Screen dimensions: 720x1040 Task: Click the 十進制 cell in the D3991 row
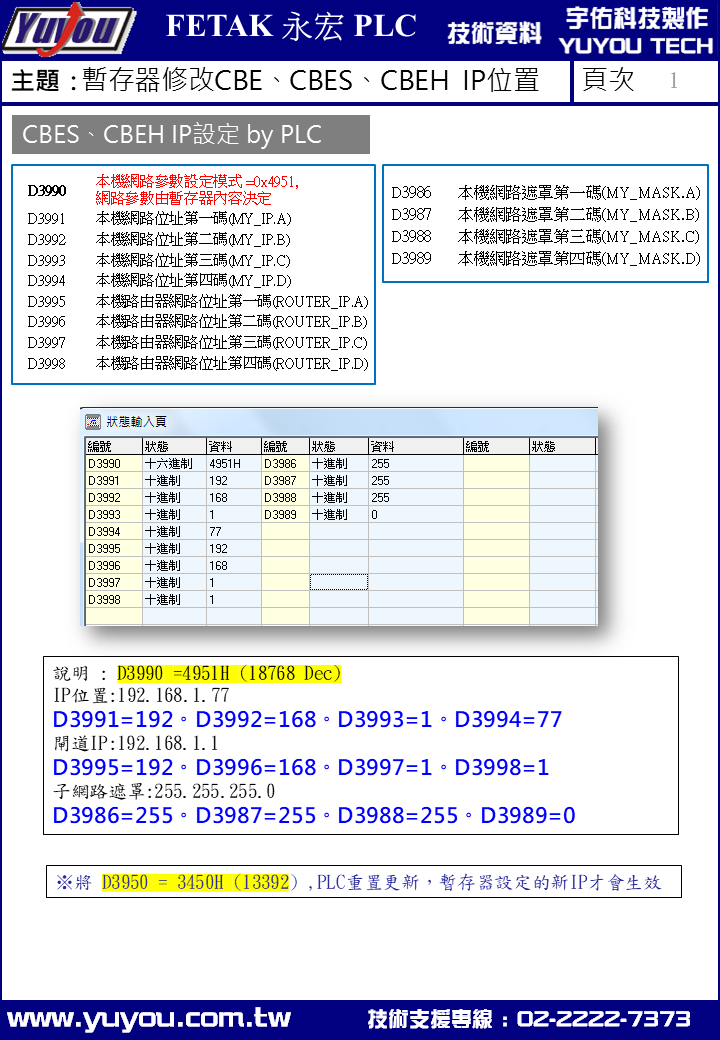coord(174,481)
